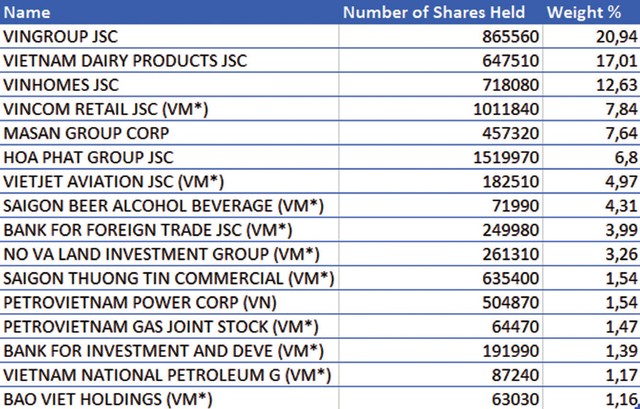Click the weight value 20,94
This screenshot has width=640, height=409.
(x=618, y=37)
